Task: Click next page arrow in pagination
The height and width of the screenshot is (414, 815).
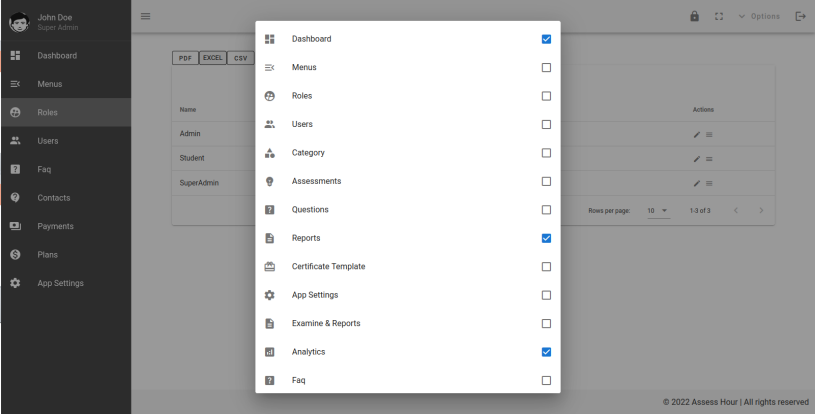Action: click(761, 210)
